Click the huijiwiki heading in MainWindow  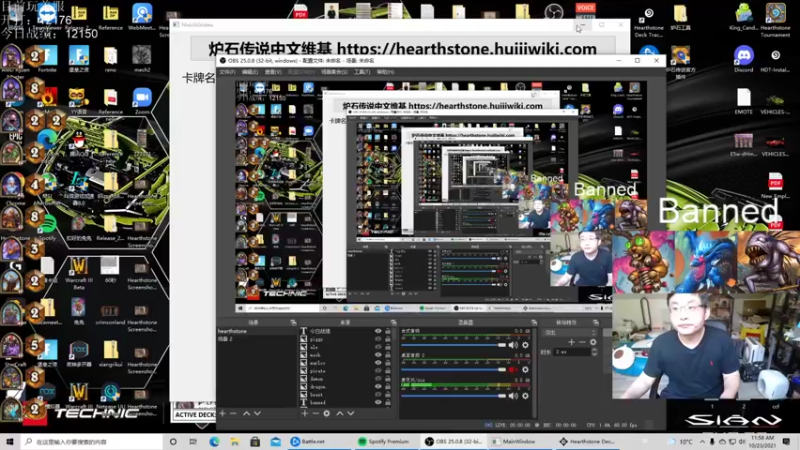tap(403, 49)
